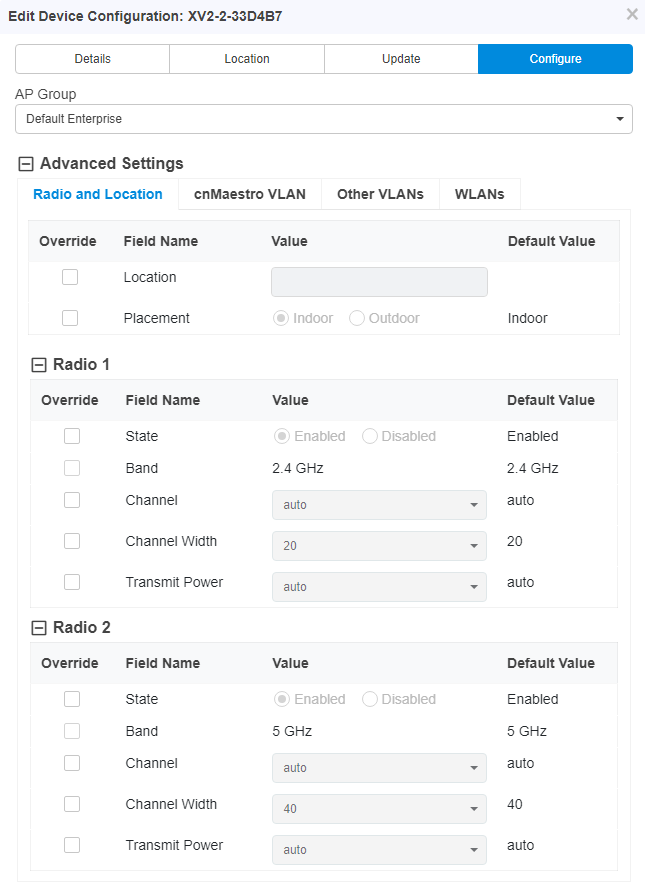Tick override for Radio 1 Channel
The height and width of the screenshot is (891, 645).
coord(72,500)
